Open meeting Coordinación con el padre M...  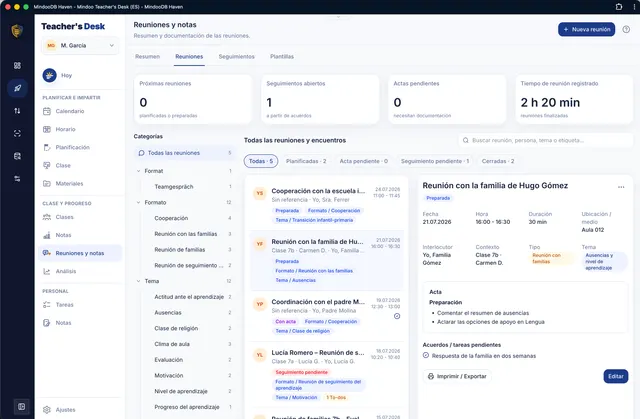327,316
